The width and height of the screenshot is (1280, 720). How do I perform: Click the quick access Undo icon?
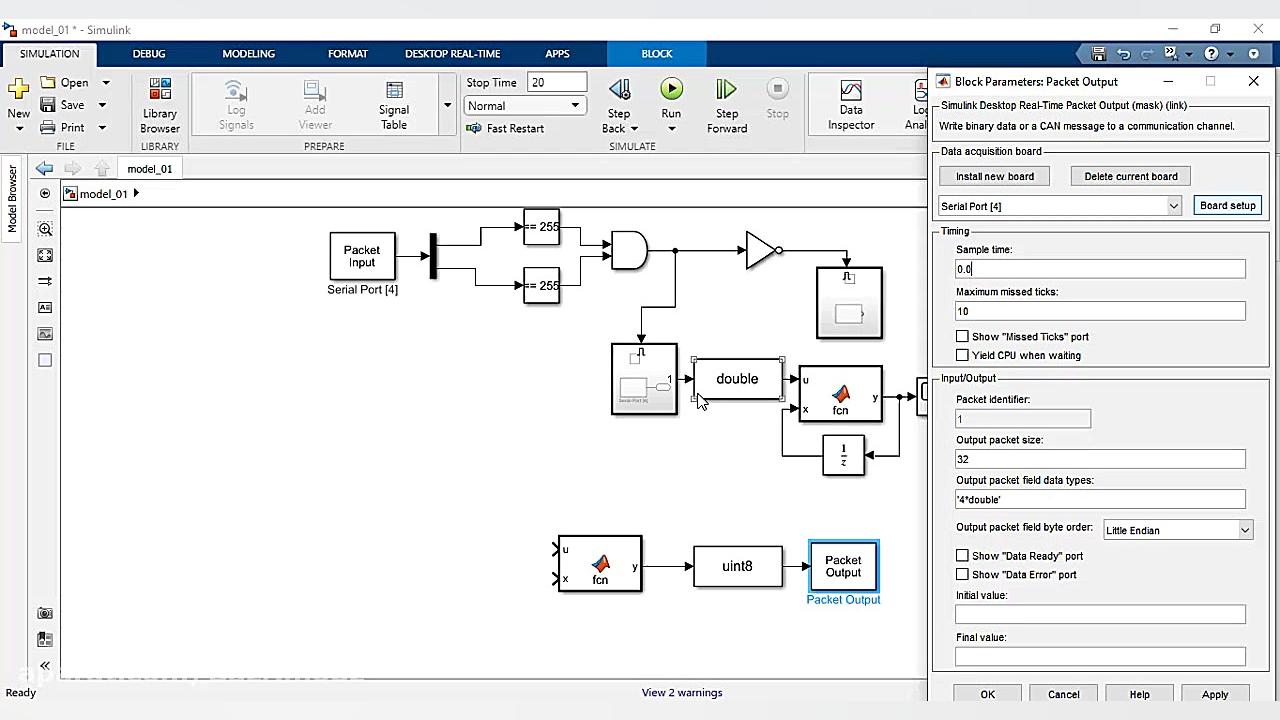pyautogui.click(x=1123, y=54)
